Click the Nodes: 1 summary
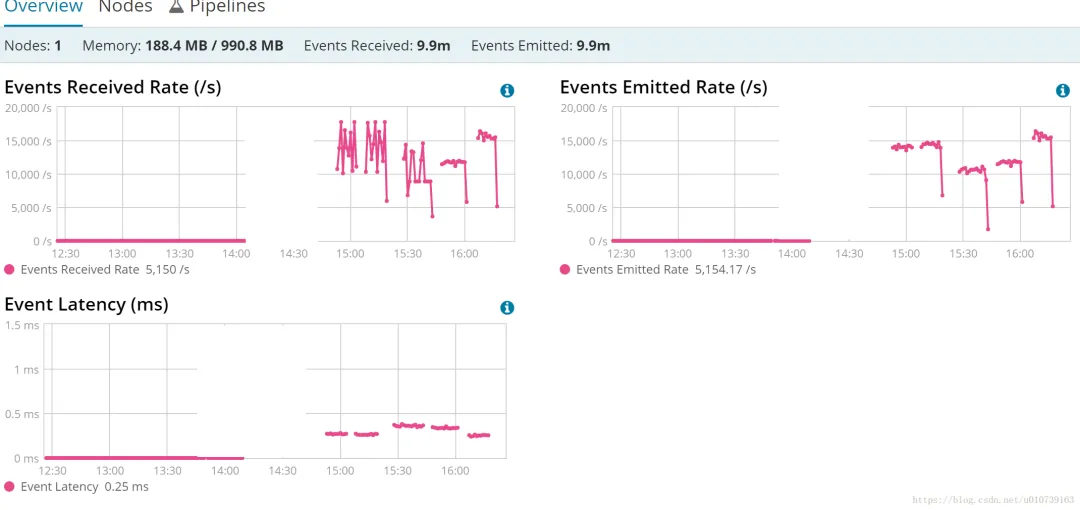The width and height of the screenshot is (1080, 510). (33, 46)
